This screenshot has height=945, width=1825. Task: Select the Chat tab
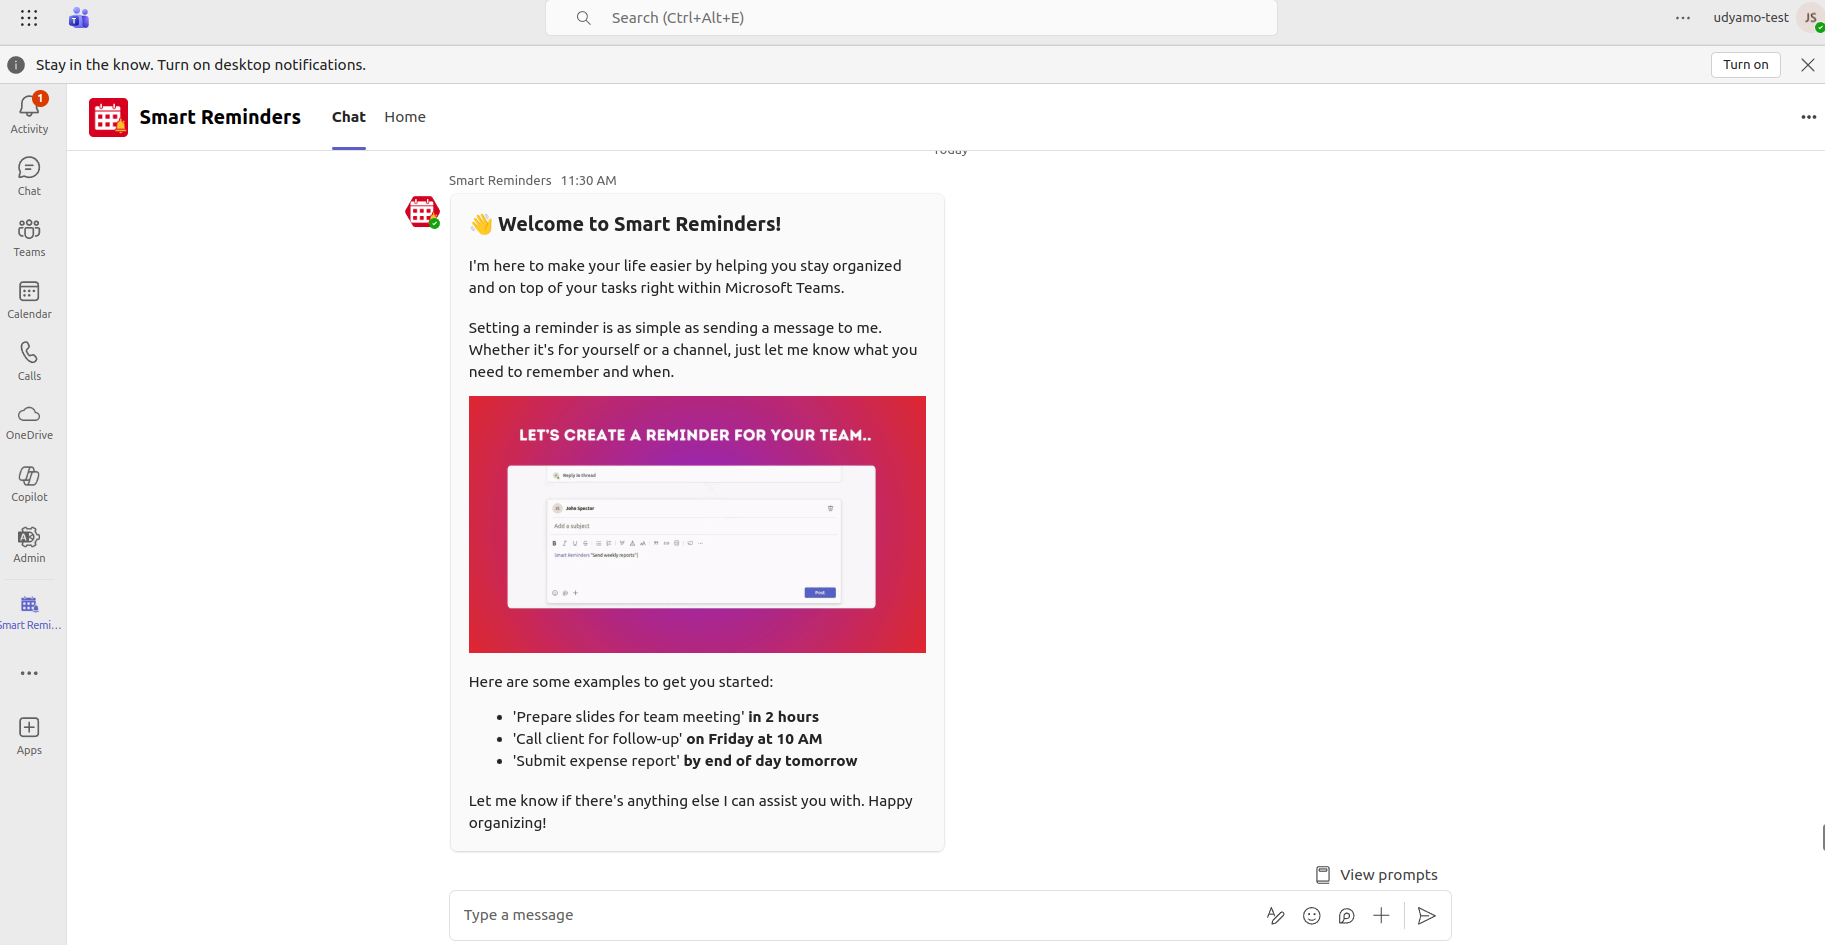click(x=348, y=117)
